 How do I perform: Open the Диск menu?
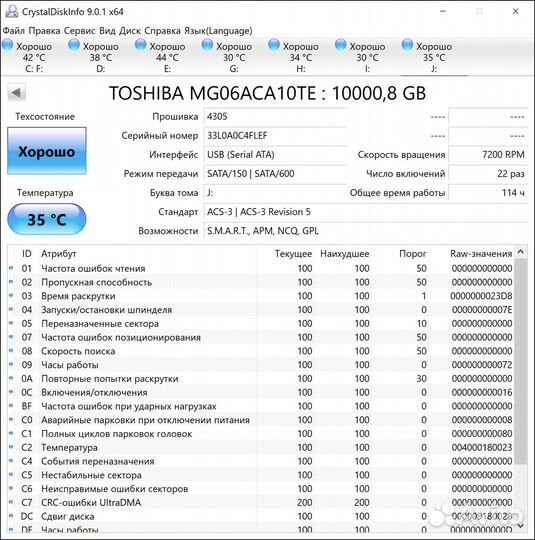[130, 31]
